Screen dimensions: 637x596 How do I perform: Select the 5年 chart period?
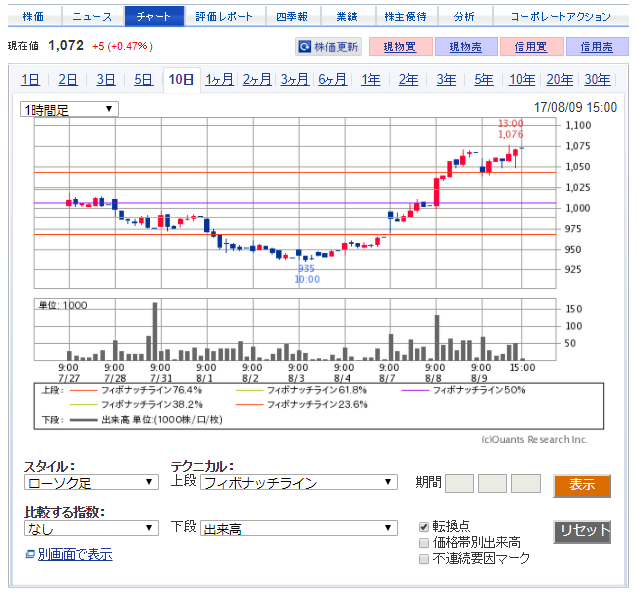pos(484,79)
